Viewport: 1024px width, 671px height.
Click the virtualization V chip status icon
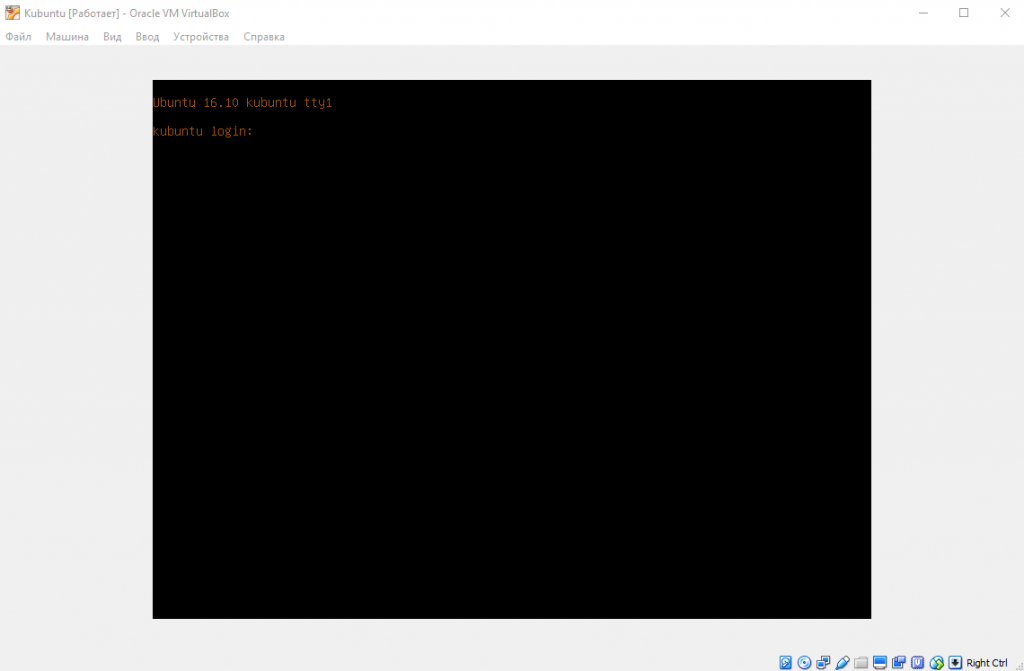tap(918, 663)
